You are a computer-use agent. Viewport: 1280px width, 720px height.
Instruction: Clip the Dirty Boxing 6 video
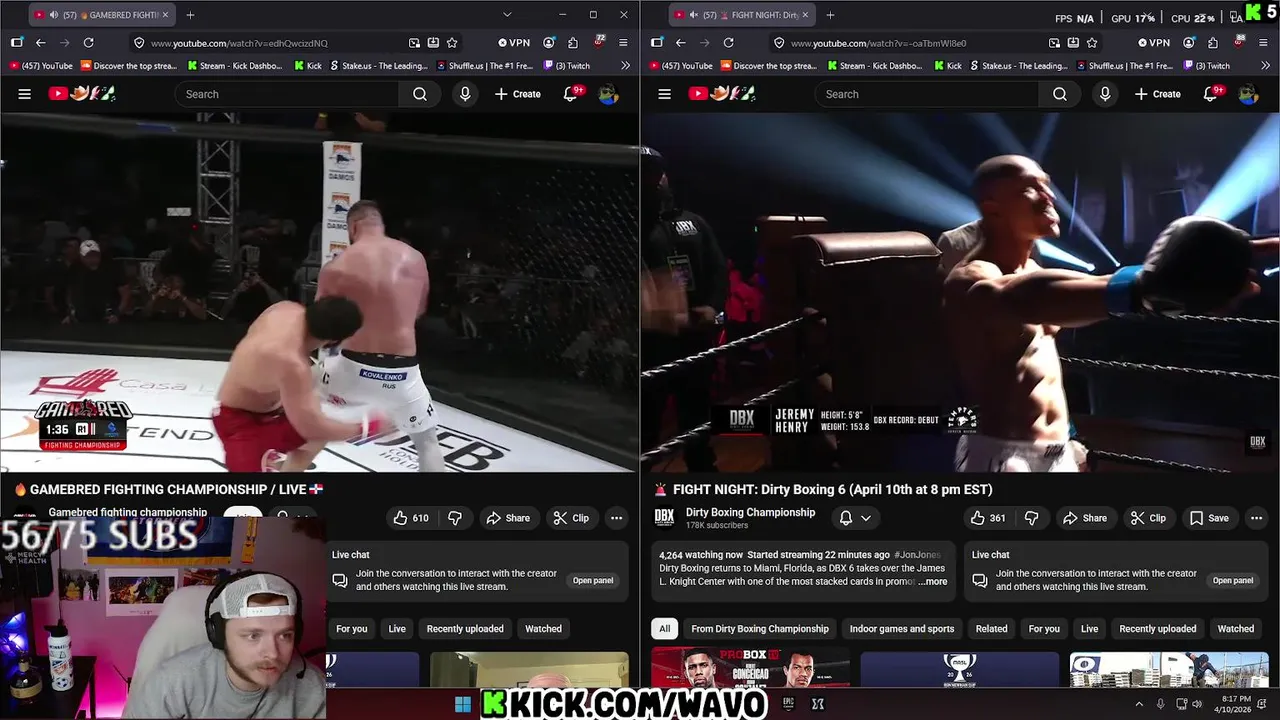pos(1147,518)
